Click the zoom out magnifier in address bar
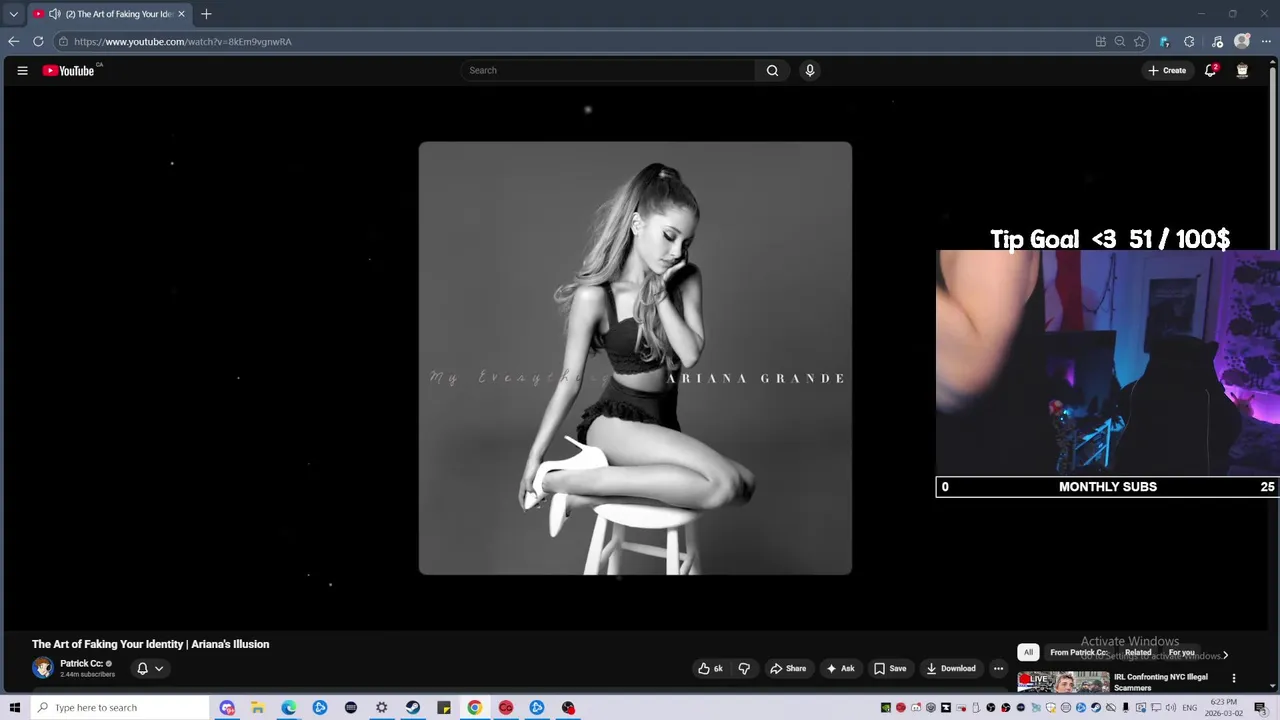1280x720 pixels. coord(1120,41)
